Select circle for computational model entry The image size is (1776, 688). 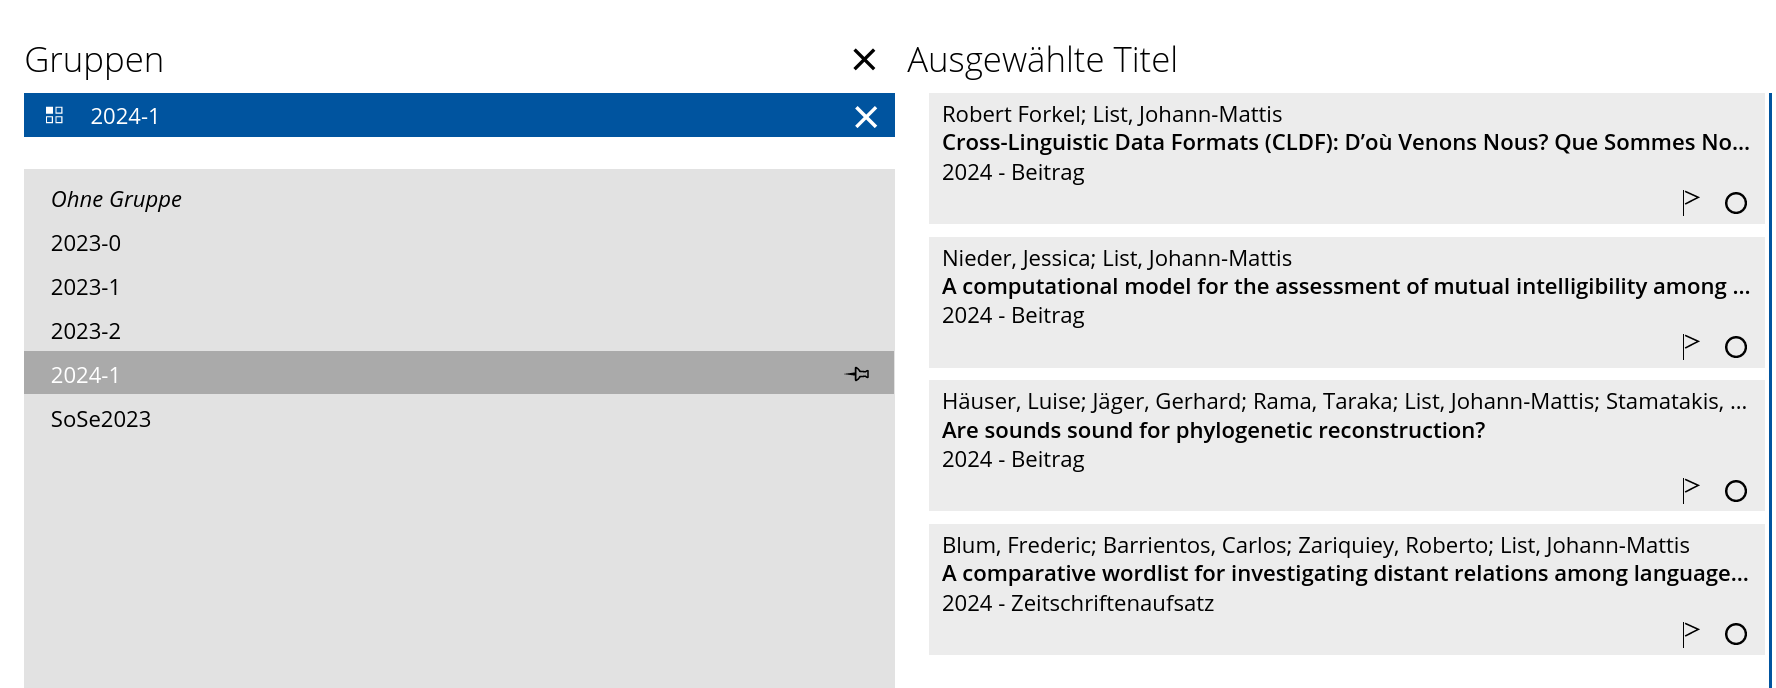tap(1736, 347)
